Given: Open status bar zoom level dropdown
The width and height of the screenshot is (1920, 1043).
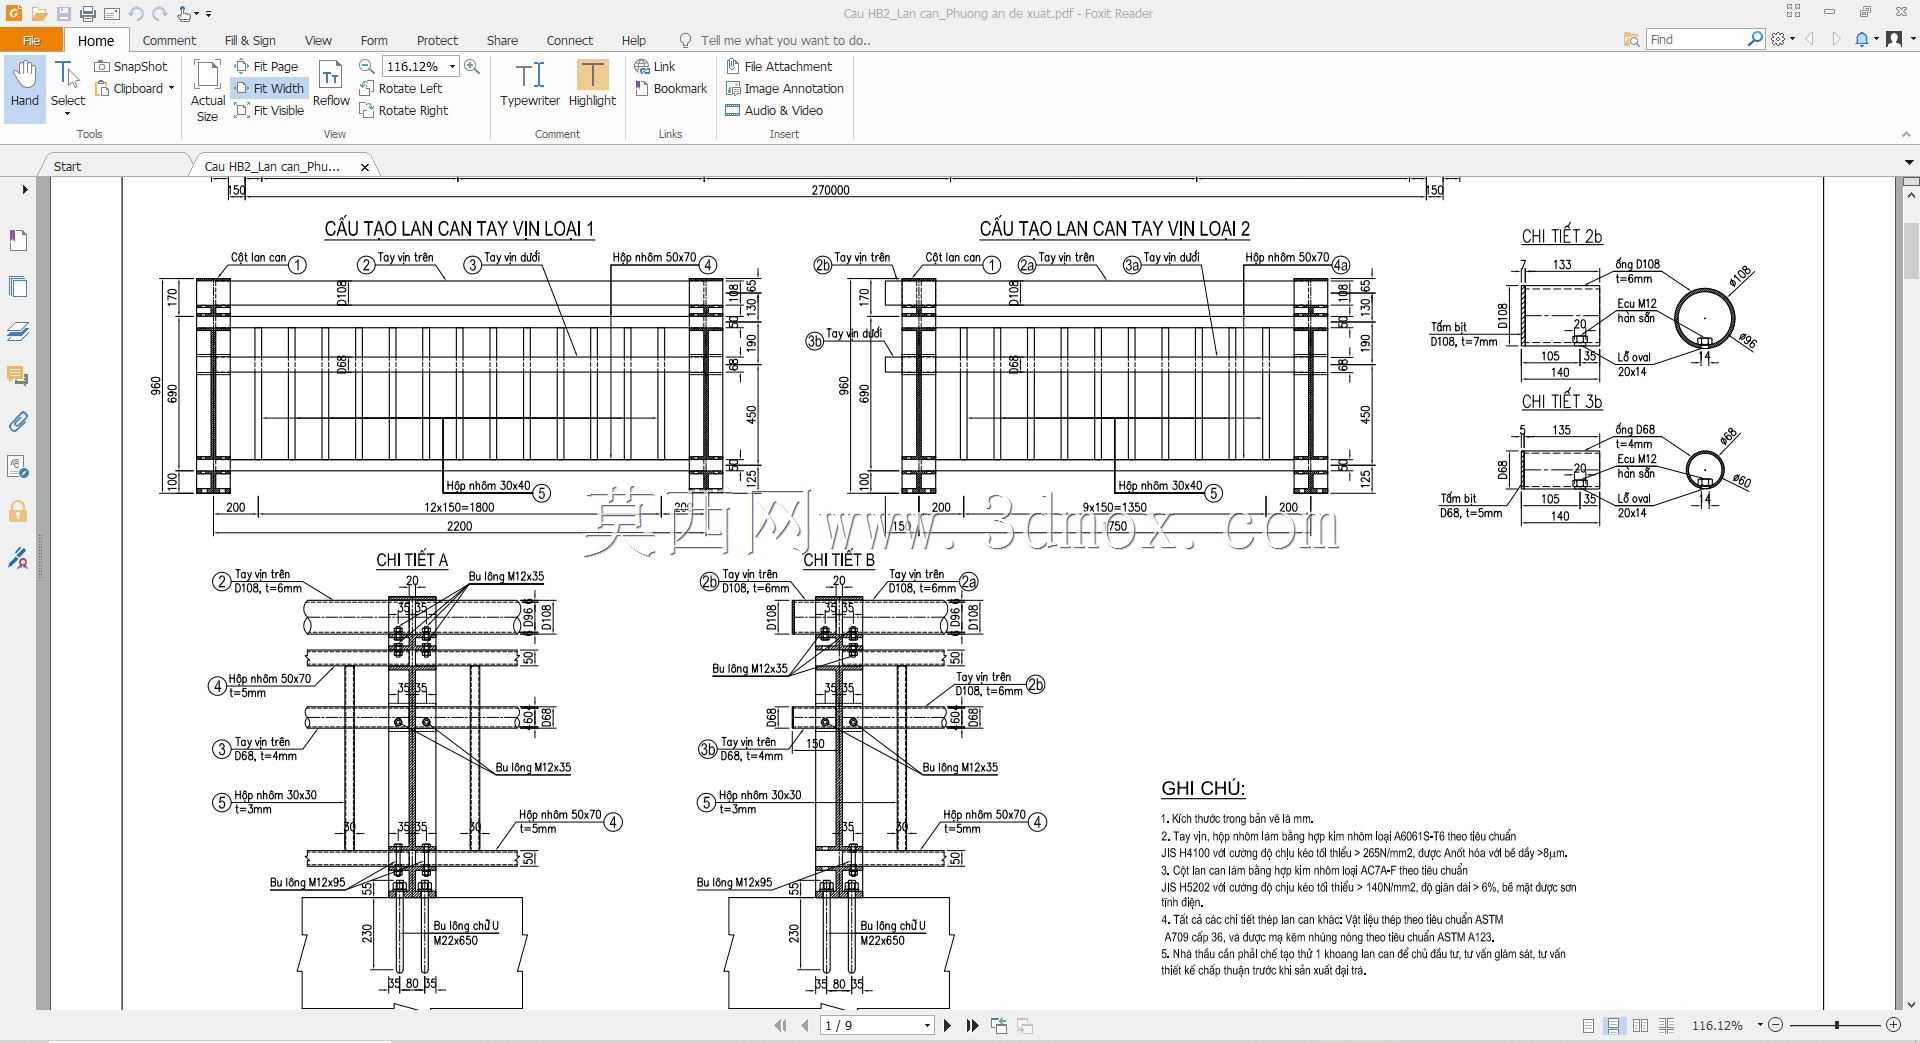Looking at the screenshot, I should coord(1760,1025).
